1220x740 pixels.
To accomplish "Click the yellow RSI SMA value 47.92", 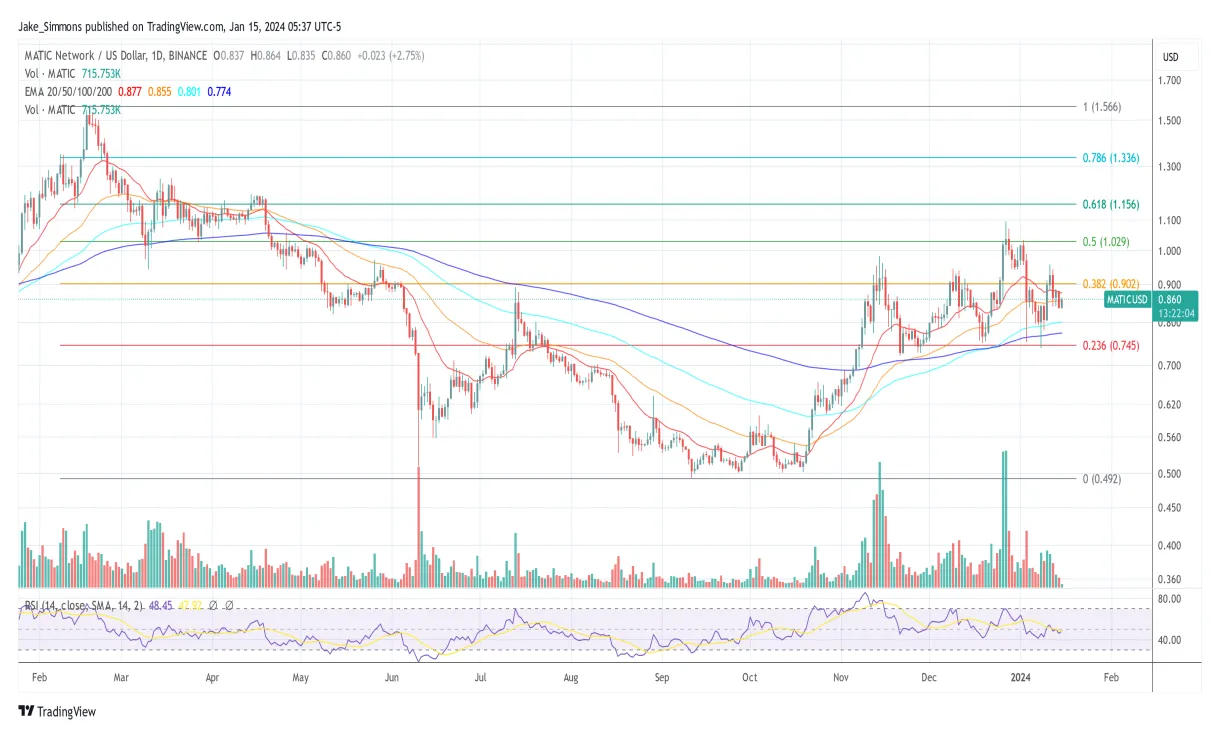I will pyautogui.click(x=190, y=604).
